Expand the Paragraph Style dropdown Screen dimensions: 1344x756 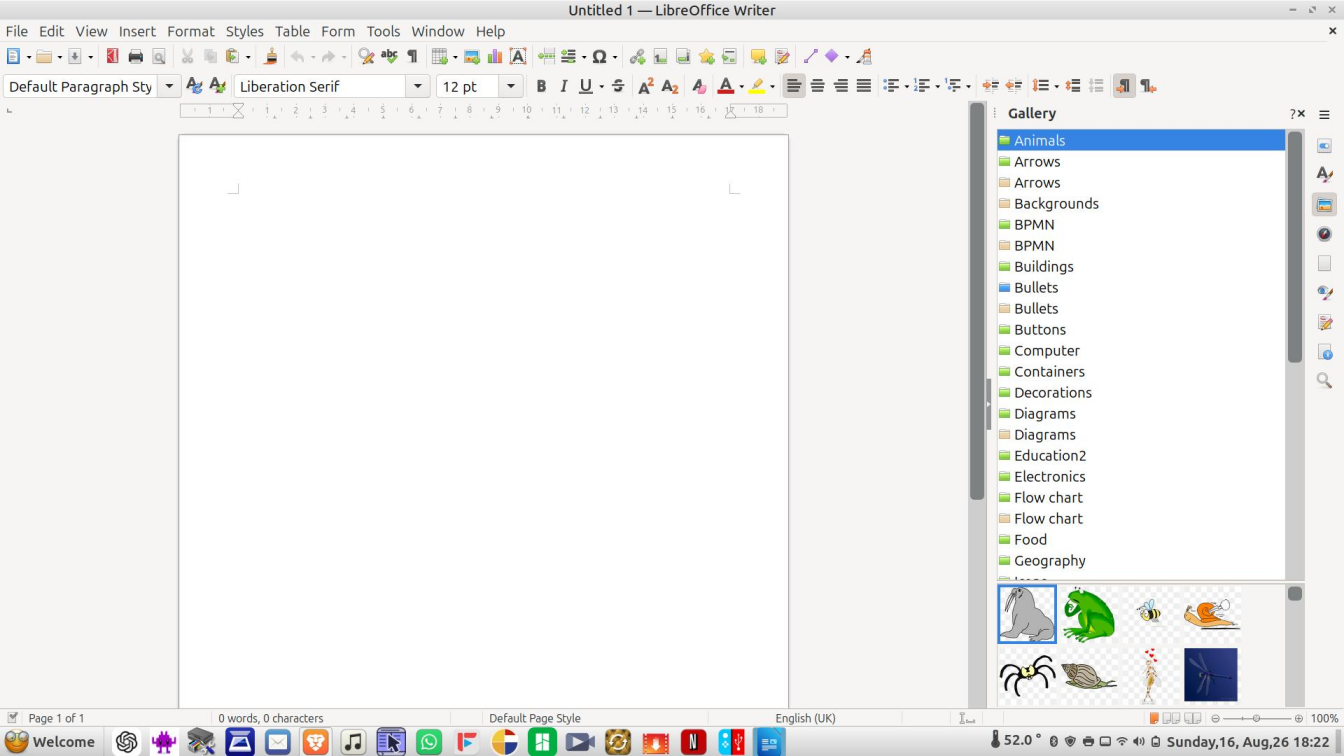click(x=169, y=86)
